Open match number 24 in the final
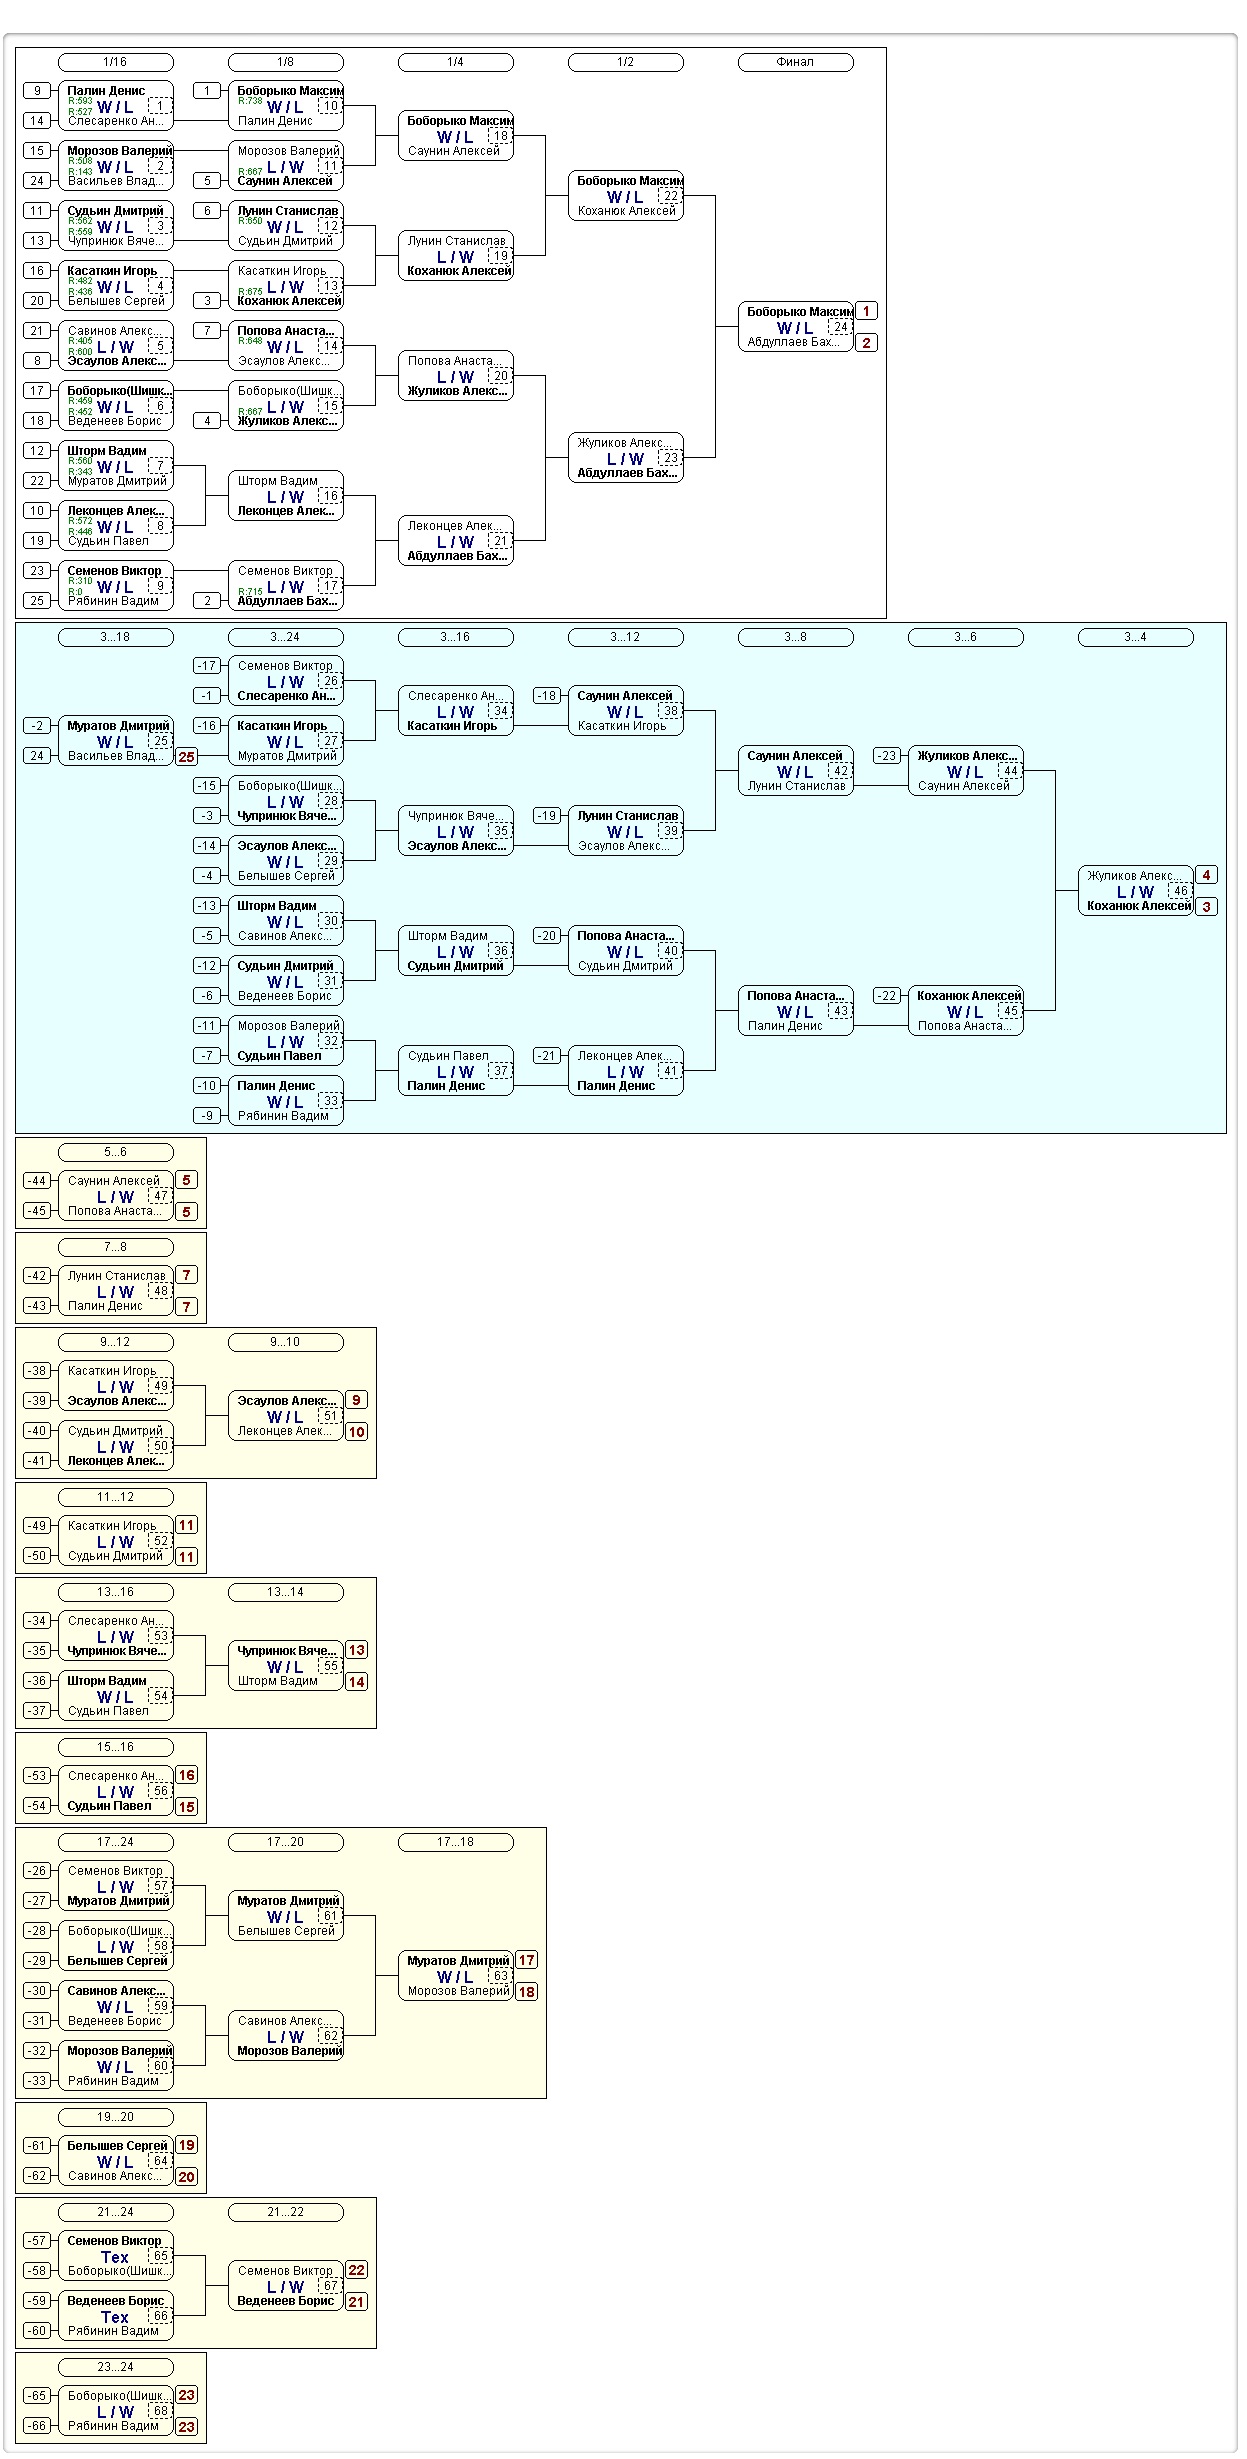Viewport: 1247px width, 2459px height. pyautogui.click(x=841, y=327)
